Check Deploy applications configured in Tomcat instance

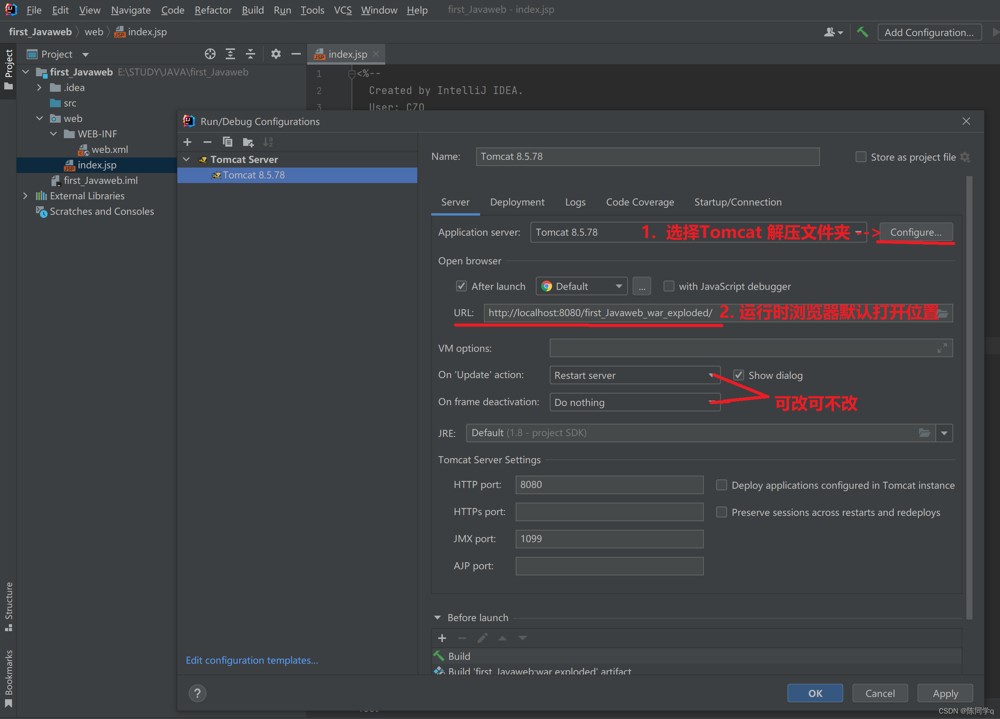[721, 485]
